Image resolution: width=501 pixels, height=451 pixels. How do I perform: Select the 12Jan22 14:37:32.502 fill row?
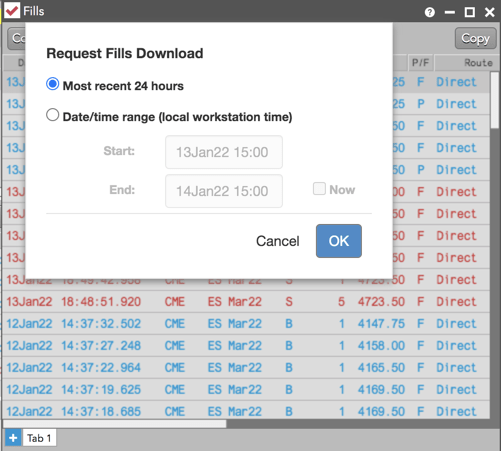click(x=246, y=323)
